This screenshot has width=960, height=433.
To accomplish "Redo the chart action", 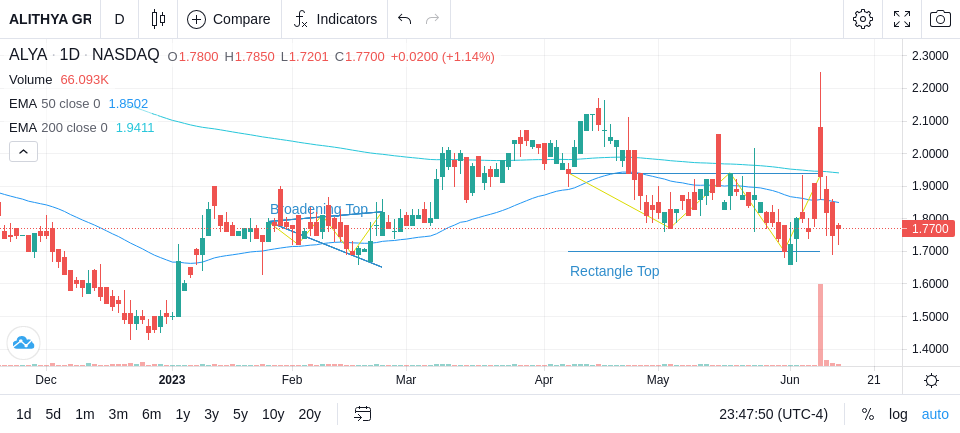I will (x=433, y=19).
